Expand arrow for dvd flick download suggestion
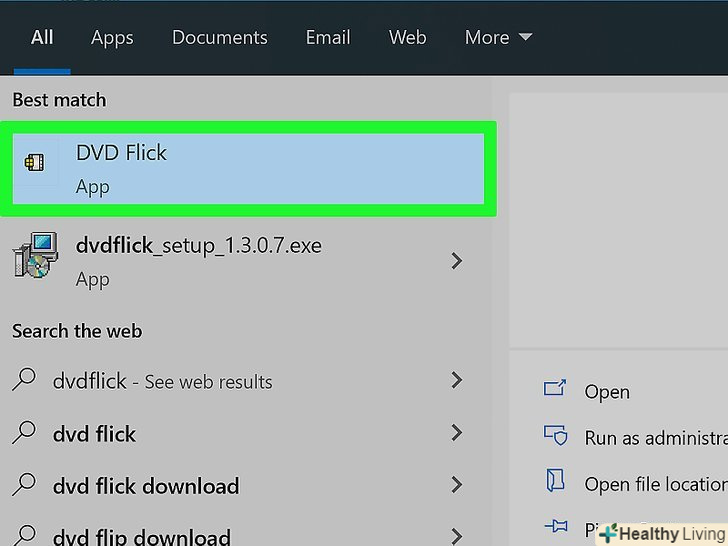This screenshot has height=546, width=728. click(457, 486)
